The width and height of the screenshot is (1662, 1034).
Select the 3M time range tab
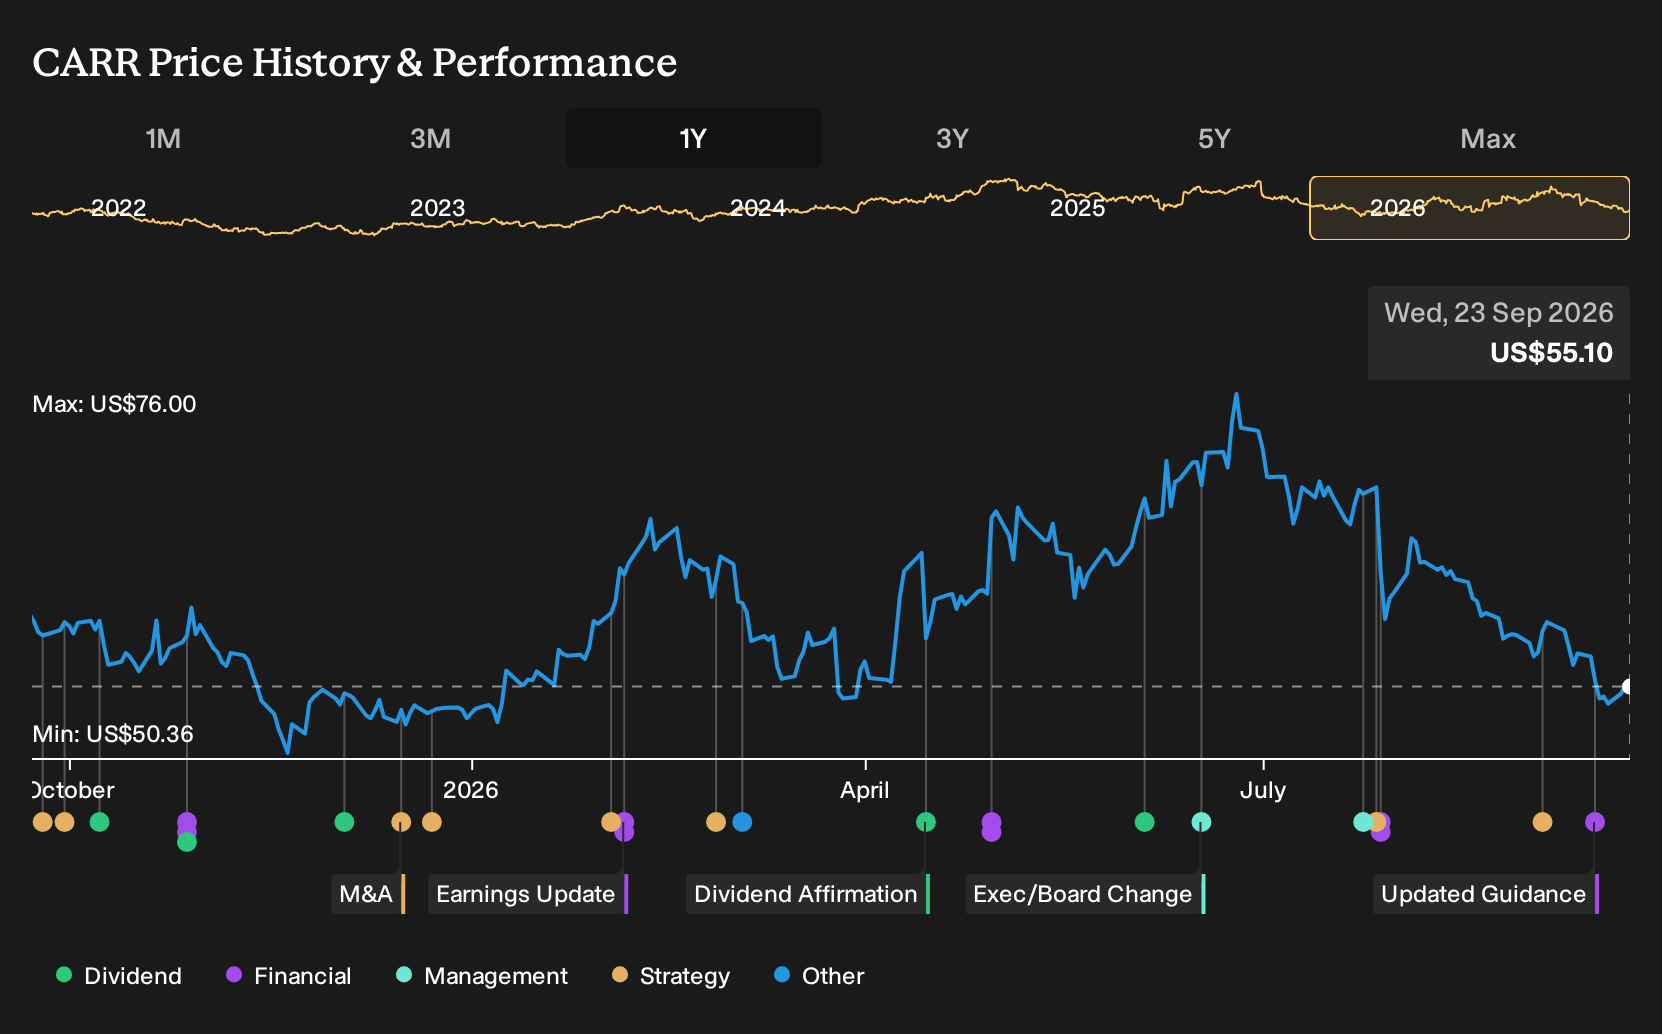click(x=430, y=138)
